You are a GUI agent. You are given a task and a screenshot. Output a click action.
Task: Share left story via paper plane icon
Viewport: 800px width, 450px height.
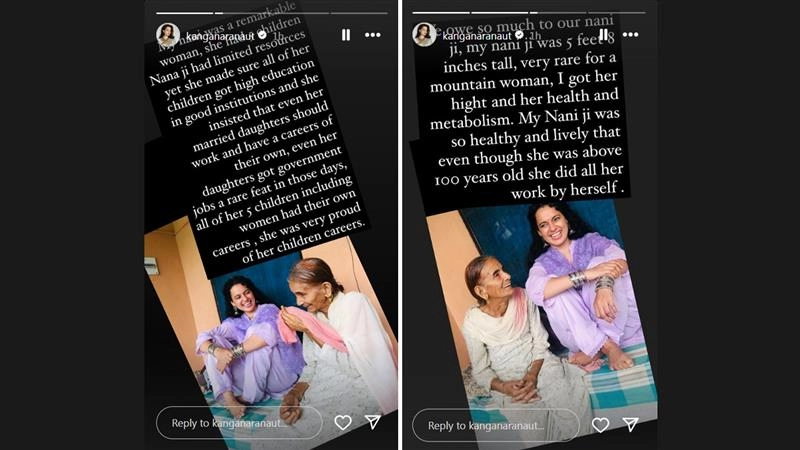[x=373, y=421]
